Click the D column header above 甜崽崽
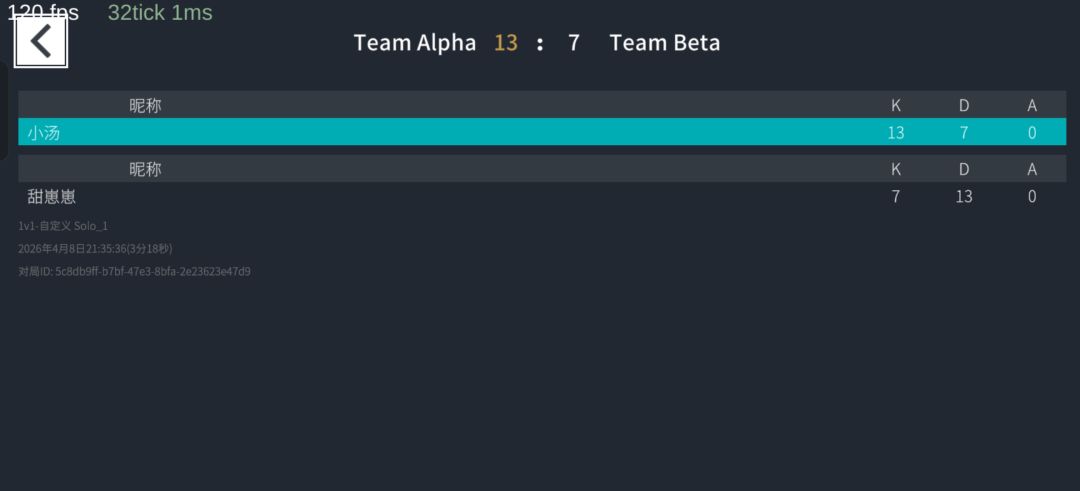Image resolution: width=1080 pixels, height=491 pixels. [x=964, y=169]
